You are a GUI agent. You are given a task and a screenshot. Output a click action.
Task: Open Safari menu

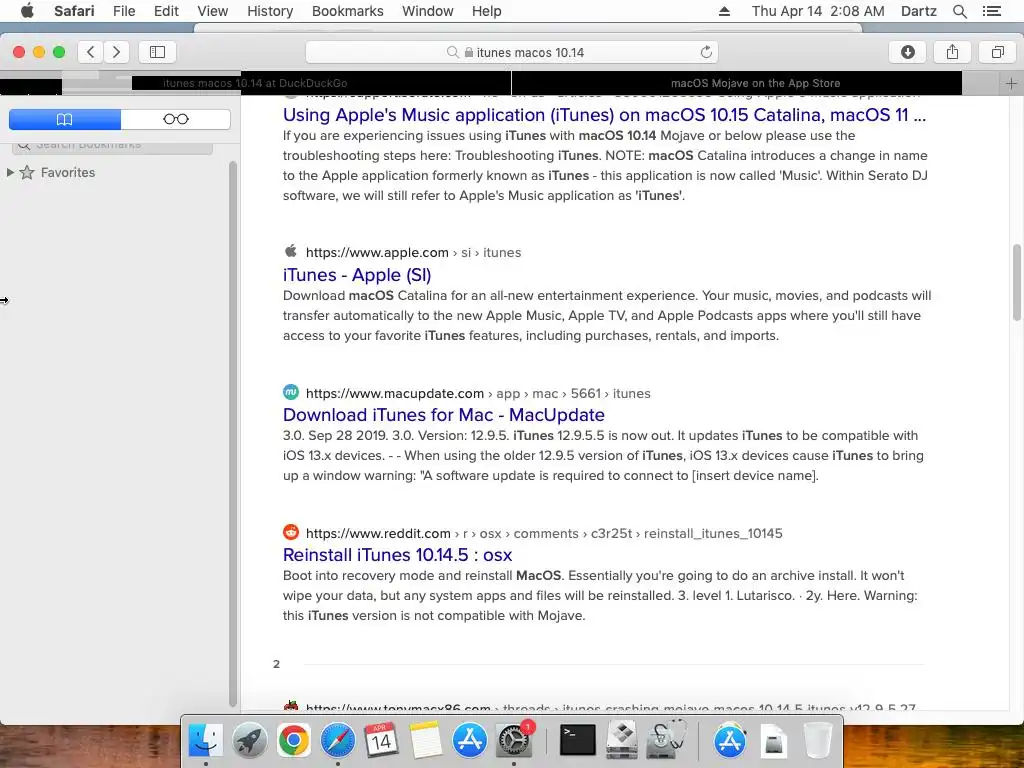(x=74, y=11)
